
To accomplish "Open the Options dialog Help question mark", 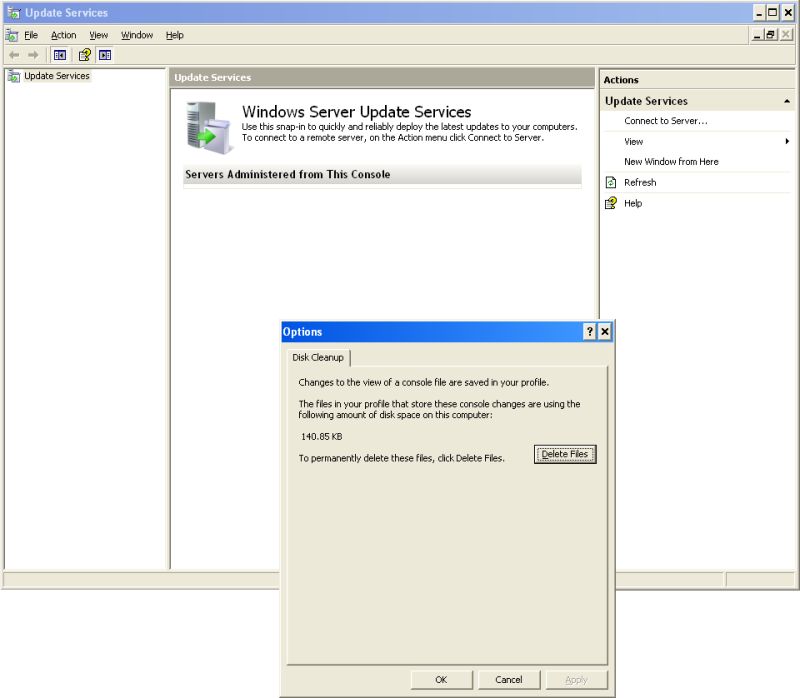I will [x=590, y=331].
